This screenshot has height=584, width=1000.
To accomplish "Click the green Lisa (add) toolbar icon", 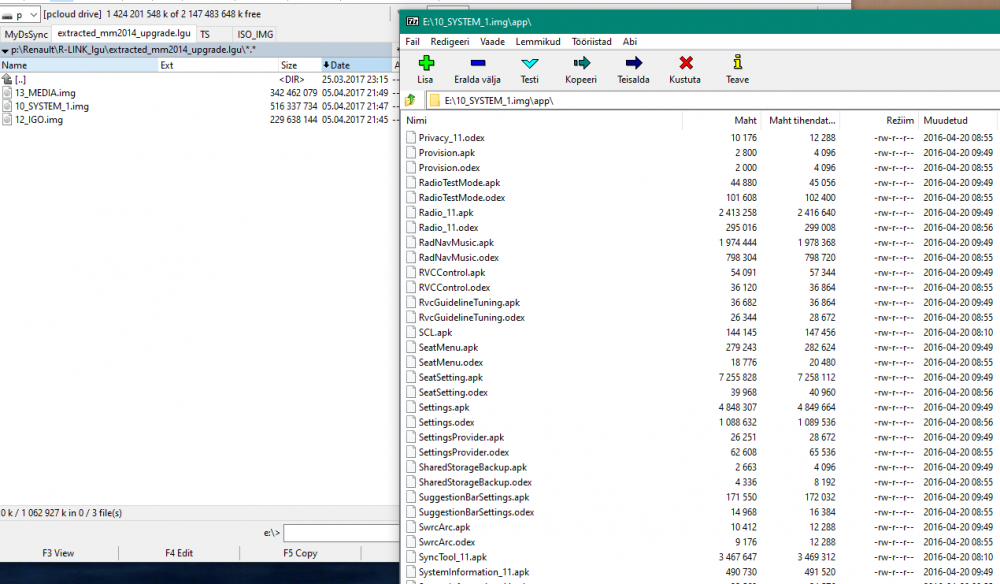I will click(x=425, y=63).
